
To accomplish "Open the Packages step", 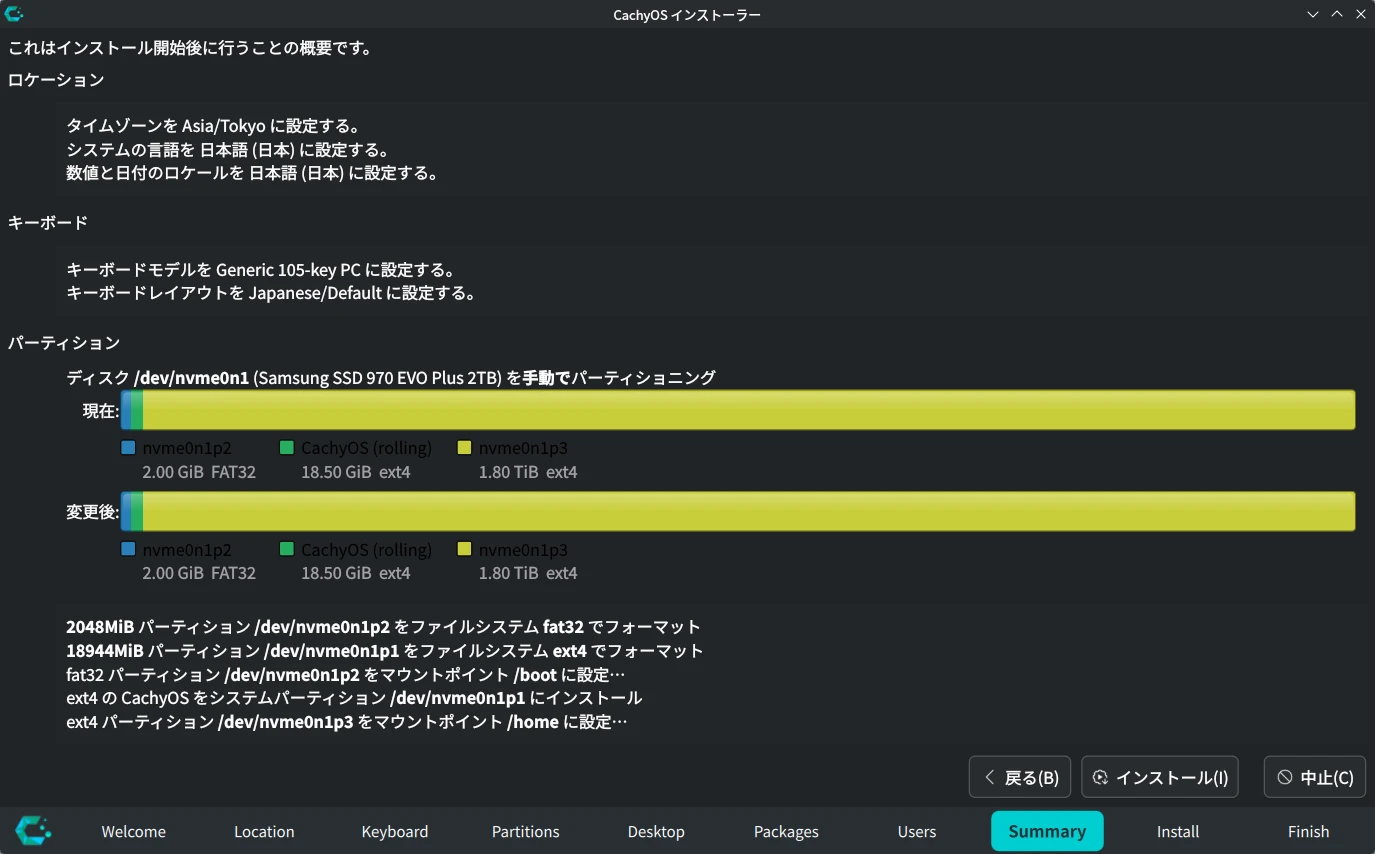I will (786, 831).
